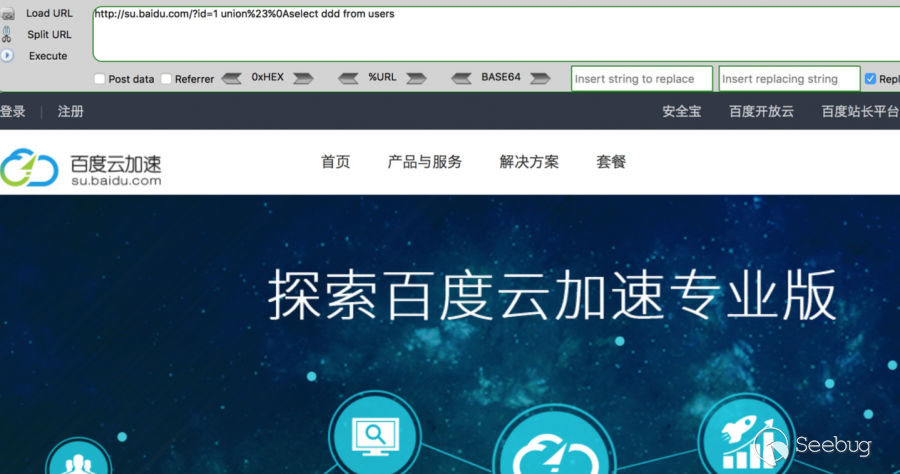
Task: Click the monitor search circle icon
Action: [375, 436]
